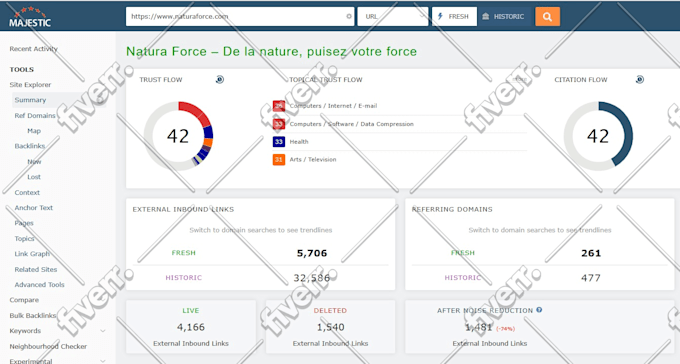
Task: Click the 31 Arts / Television badge
Action: tap(279, 160)
